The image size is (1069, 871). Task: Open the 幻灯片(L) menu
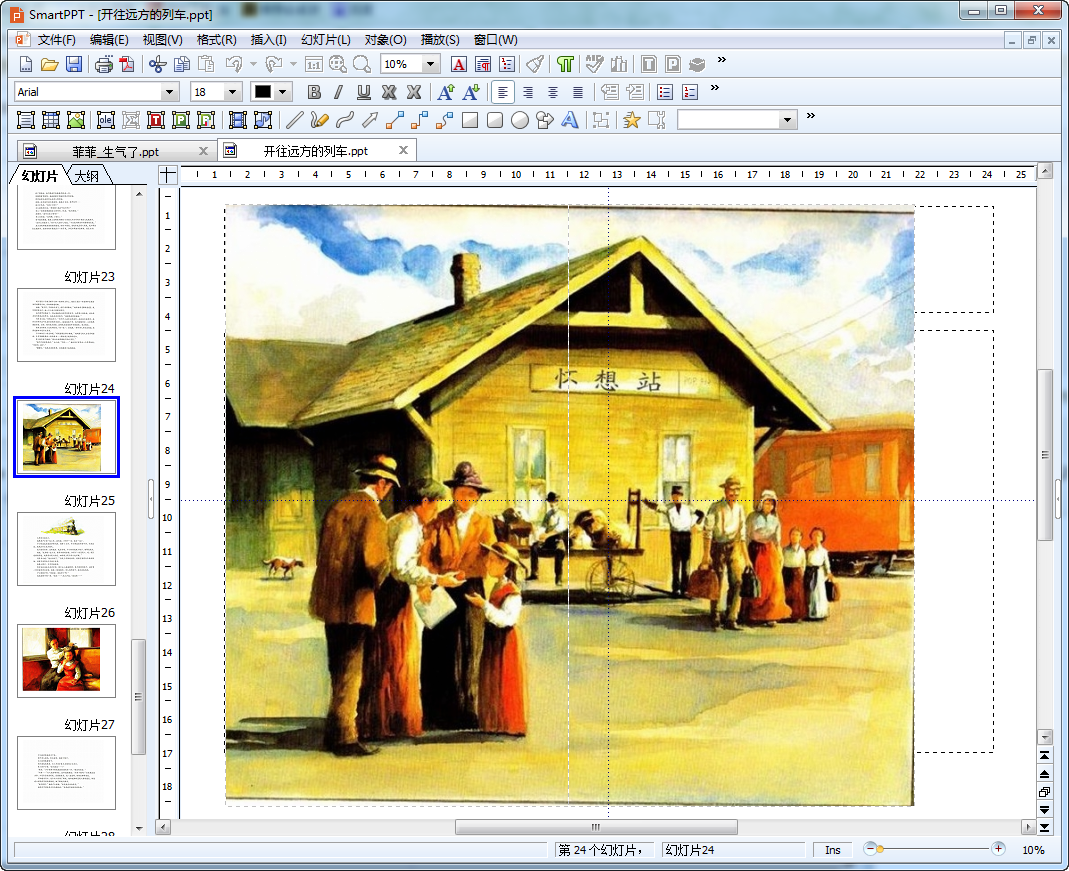click(x=325, y=40)
